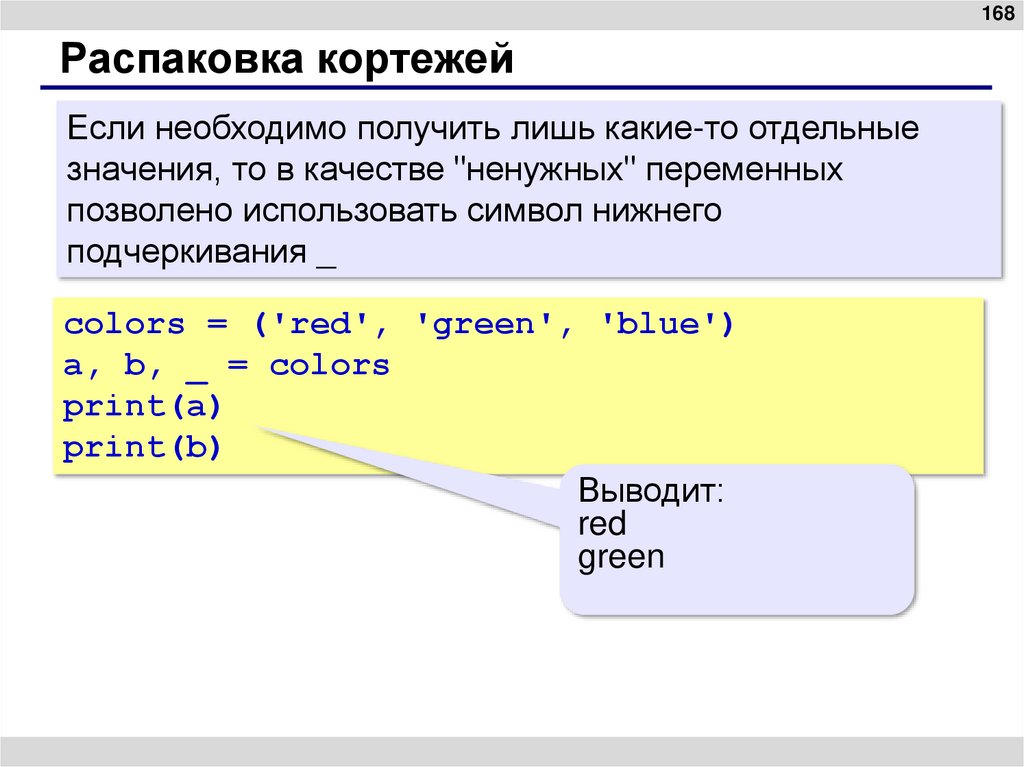Click the code line "a, b, _ = colors"
The height and width of the screenshot is (767, 1024).
point(226,366)
